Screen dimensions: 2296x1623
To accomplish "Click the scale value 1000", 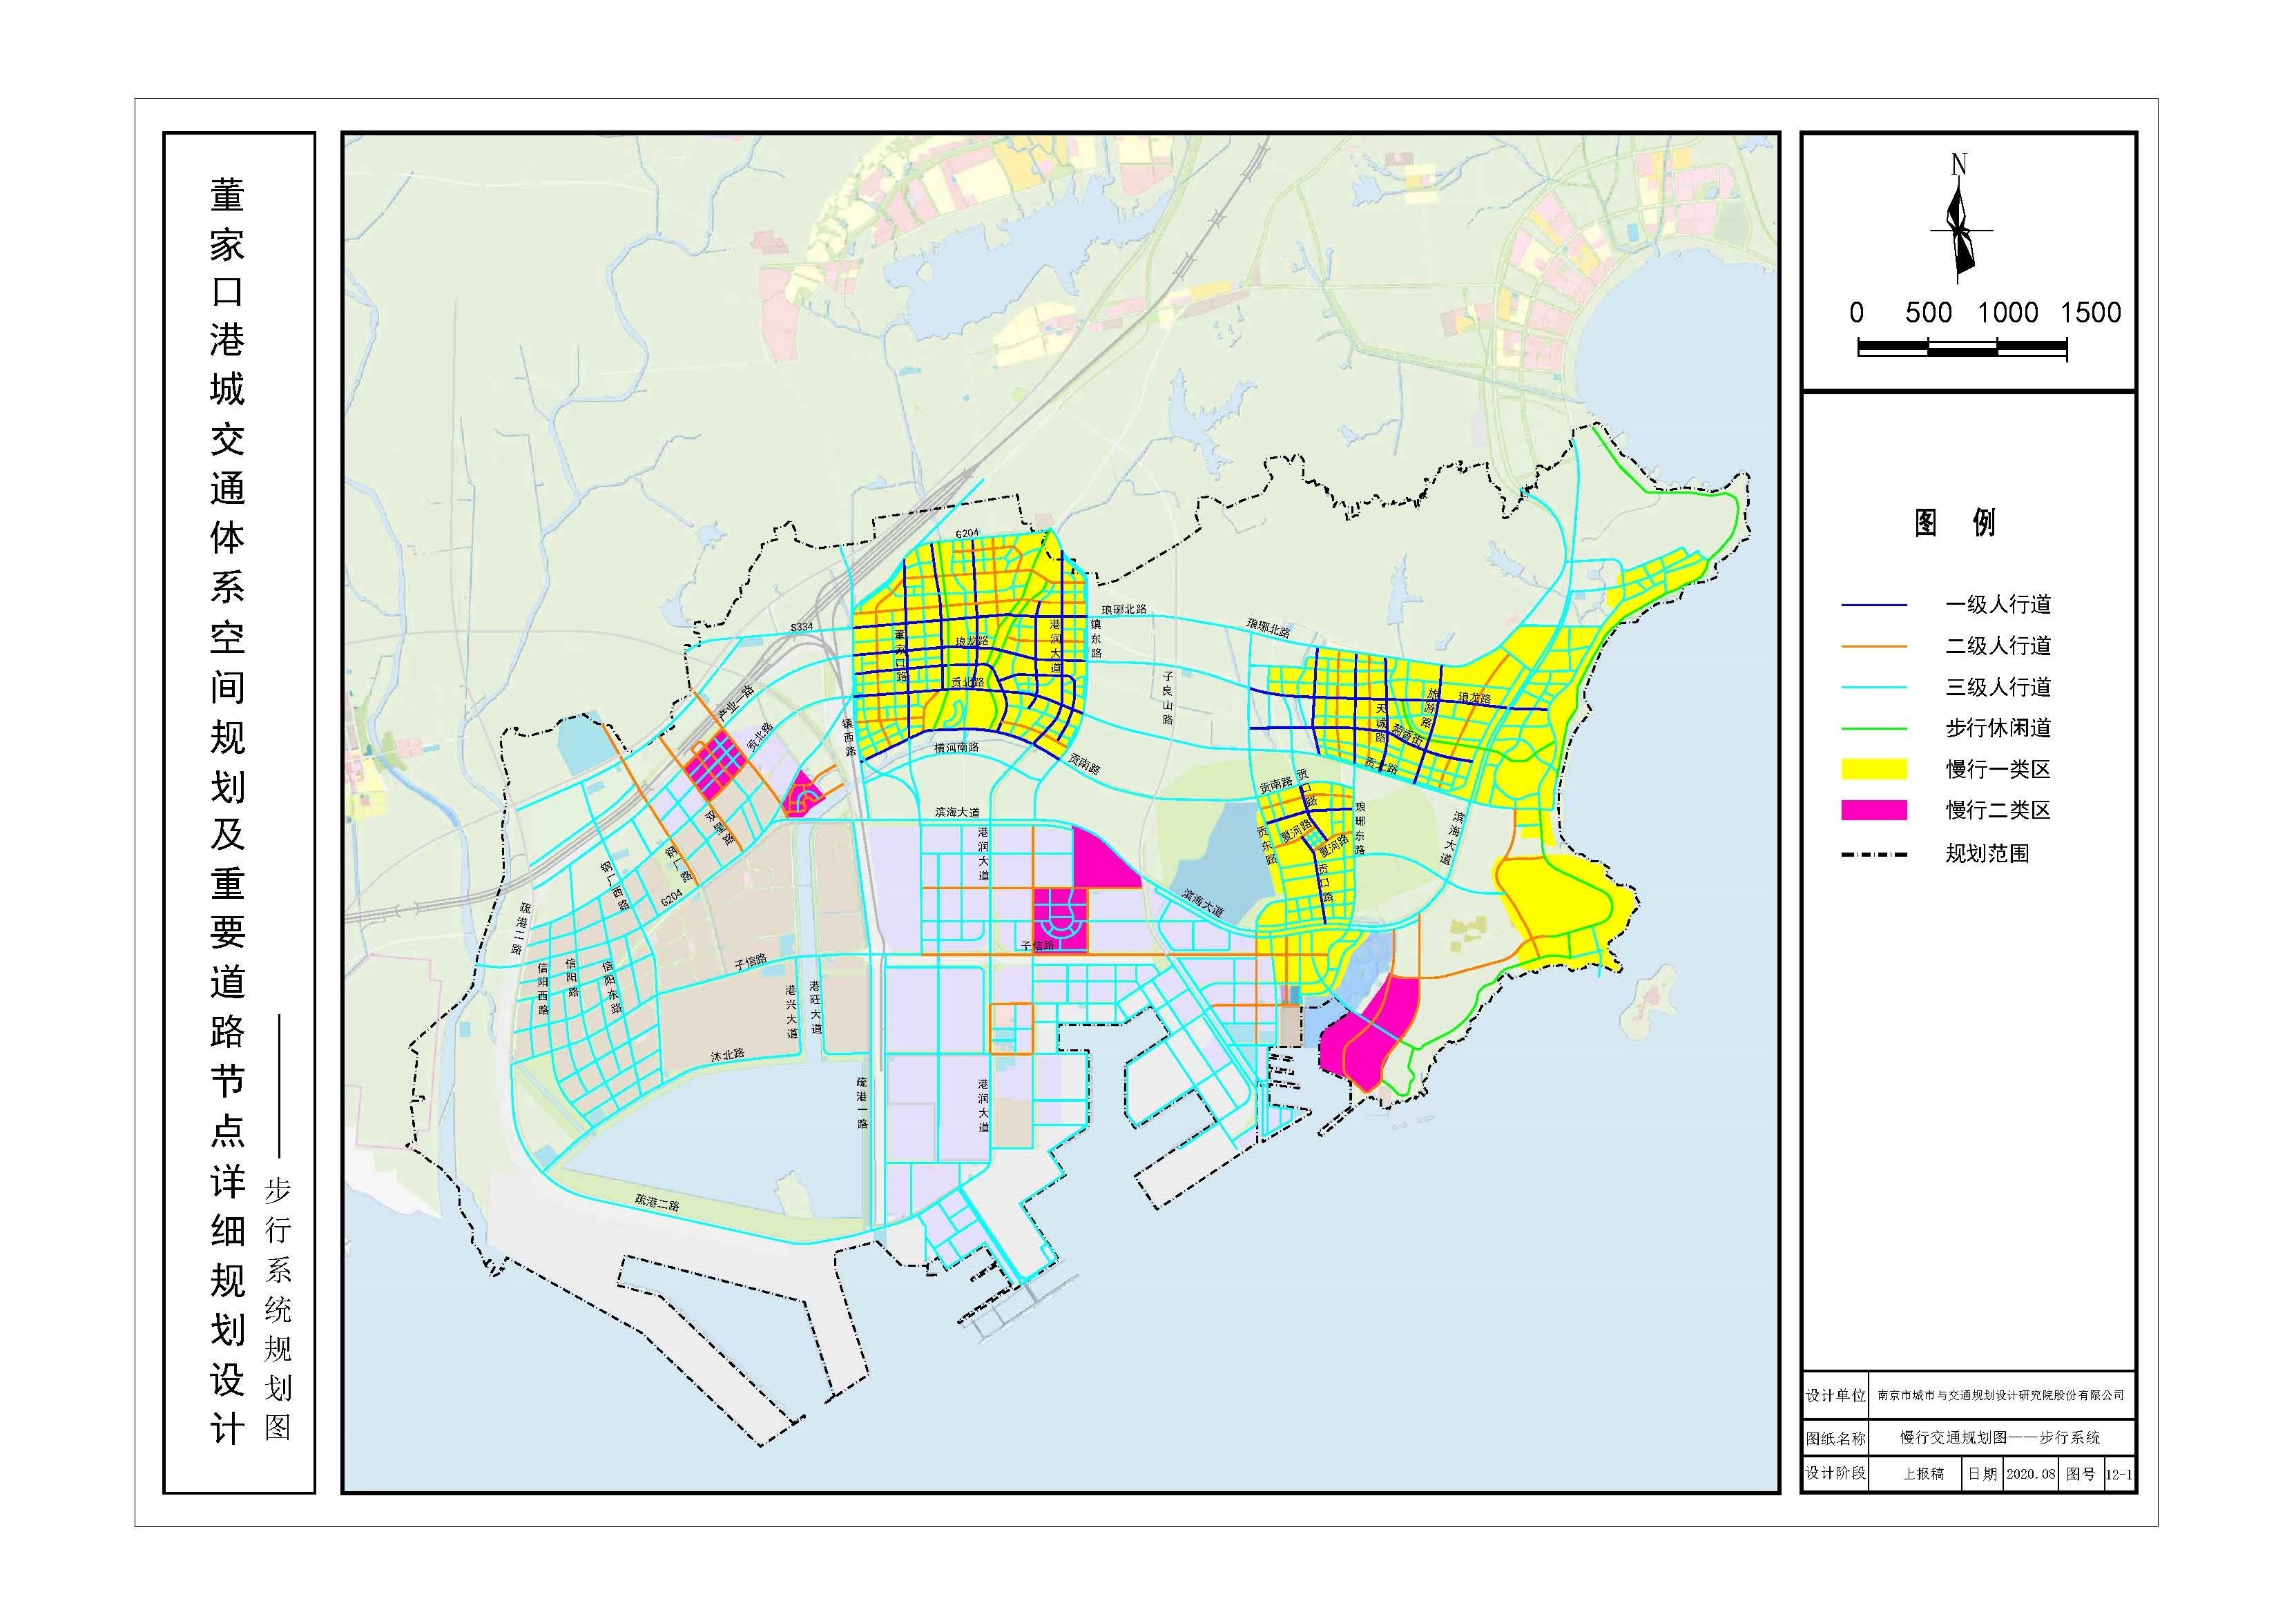I will pos(2008,313).
